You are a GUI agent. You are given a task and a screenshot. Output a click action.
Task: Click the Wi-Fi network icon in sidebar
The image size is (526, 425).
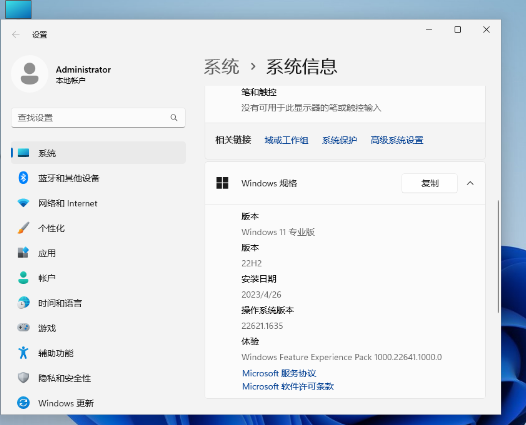23,203
